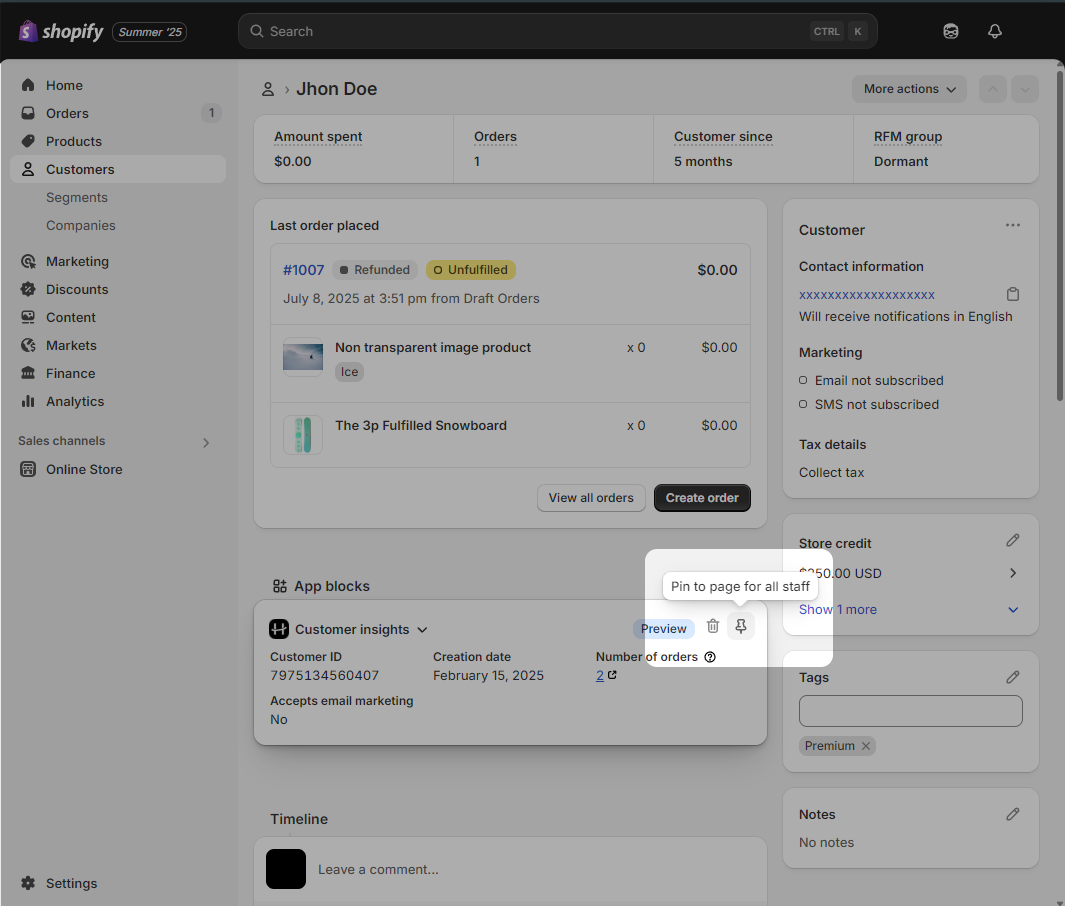
Task: Click the pin icon in Customer insights block
Action: pyautogui.click(x=741, y=627)
